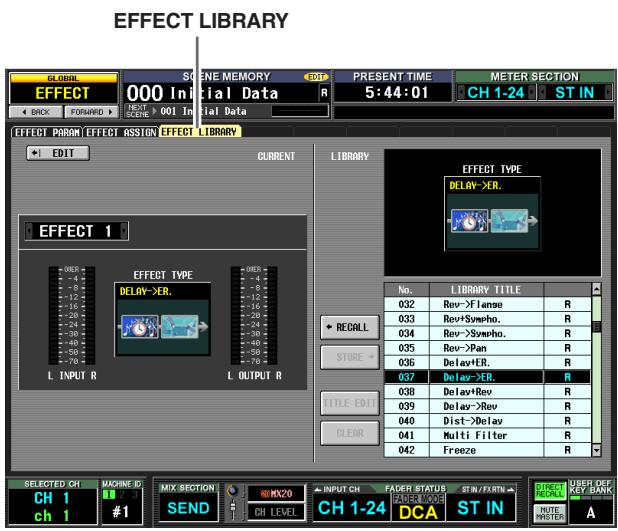Click the No. column header
Image resolution: width=618 pixels, height=531 pixels.
pyautogui.click(x=406, y=290)
